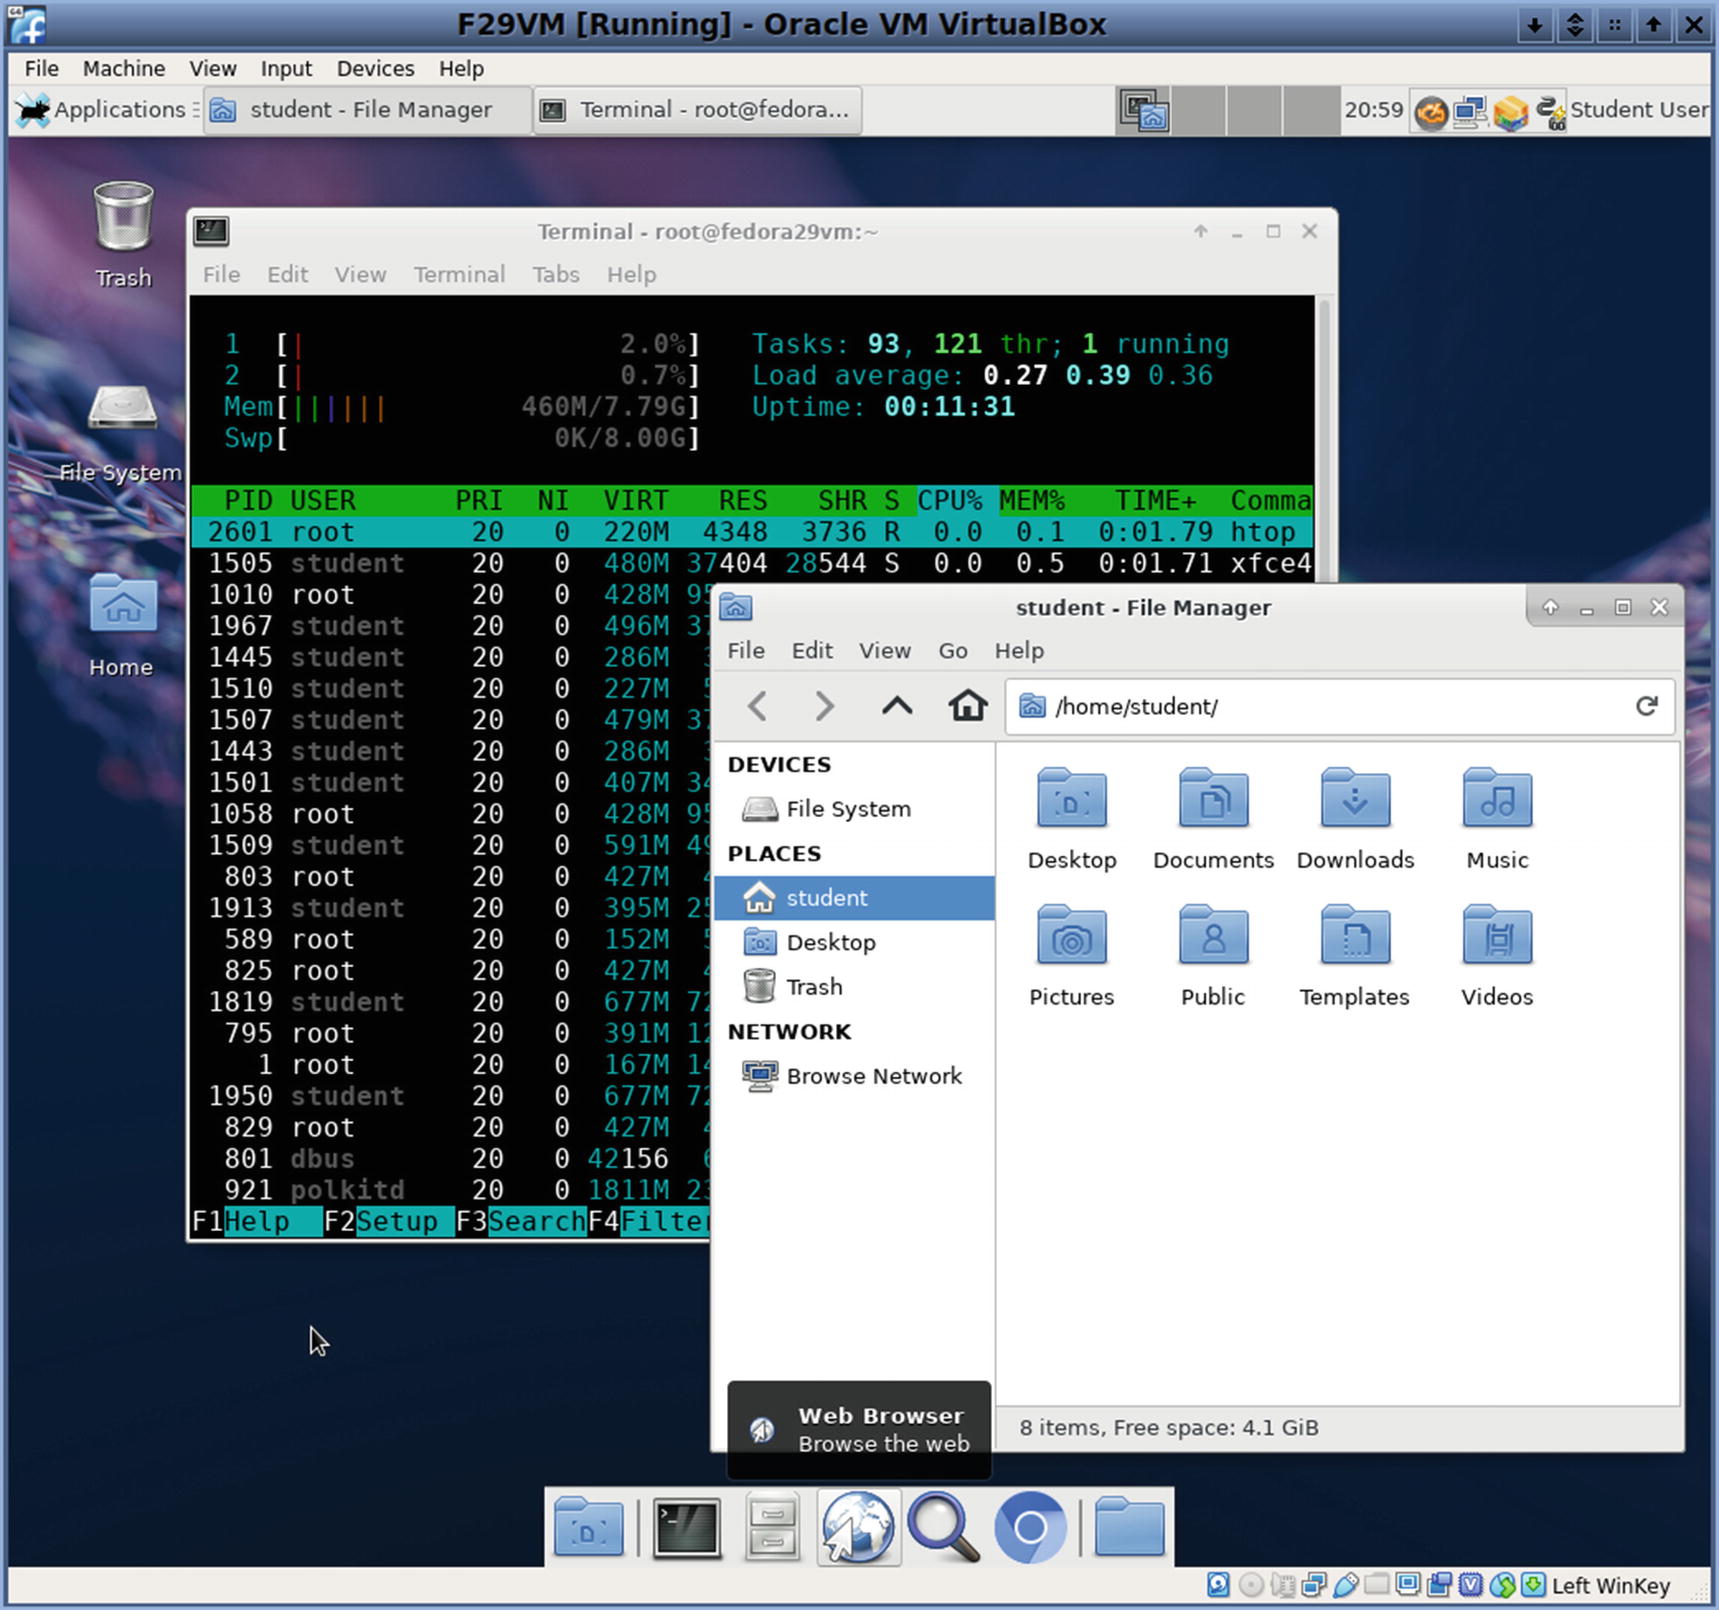Open Trash icon on desktop

(123, 235)
